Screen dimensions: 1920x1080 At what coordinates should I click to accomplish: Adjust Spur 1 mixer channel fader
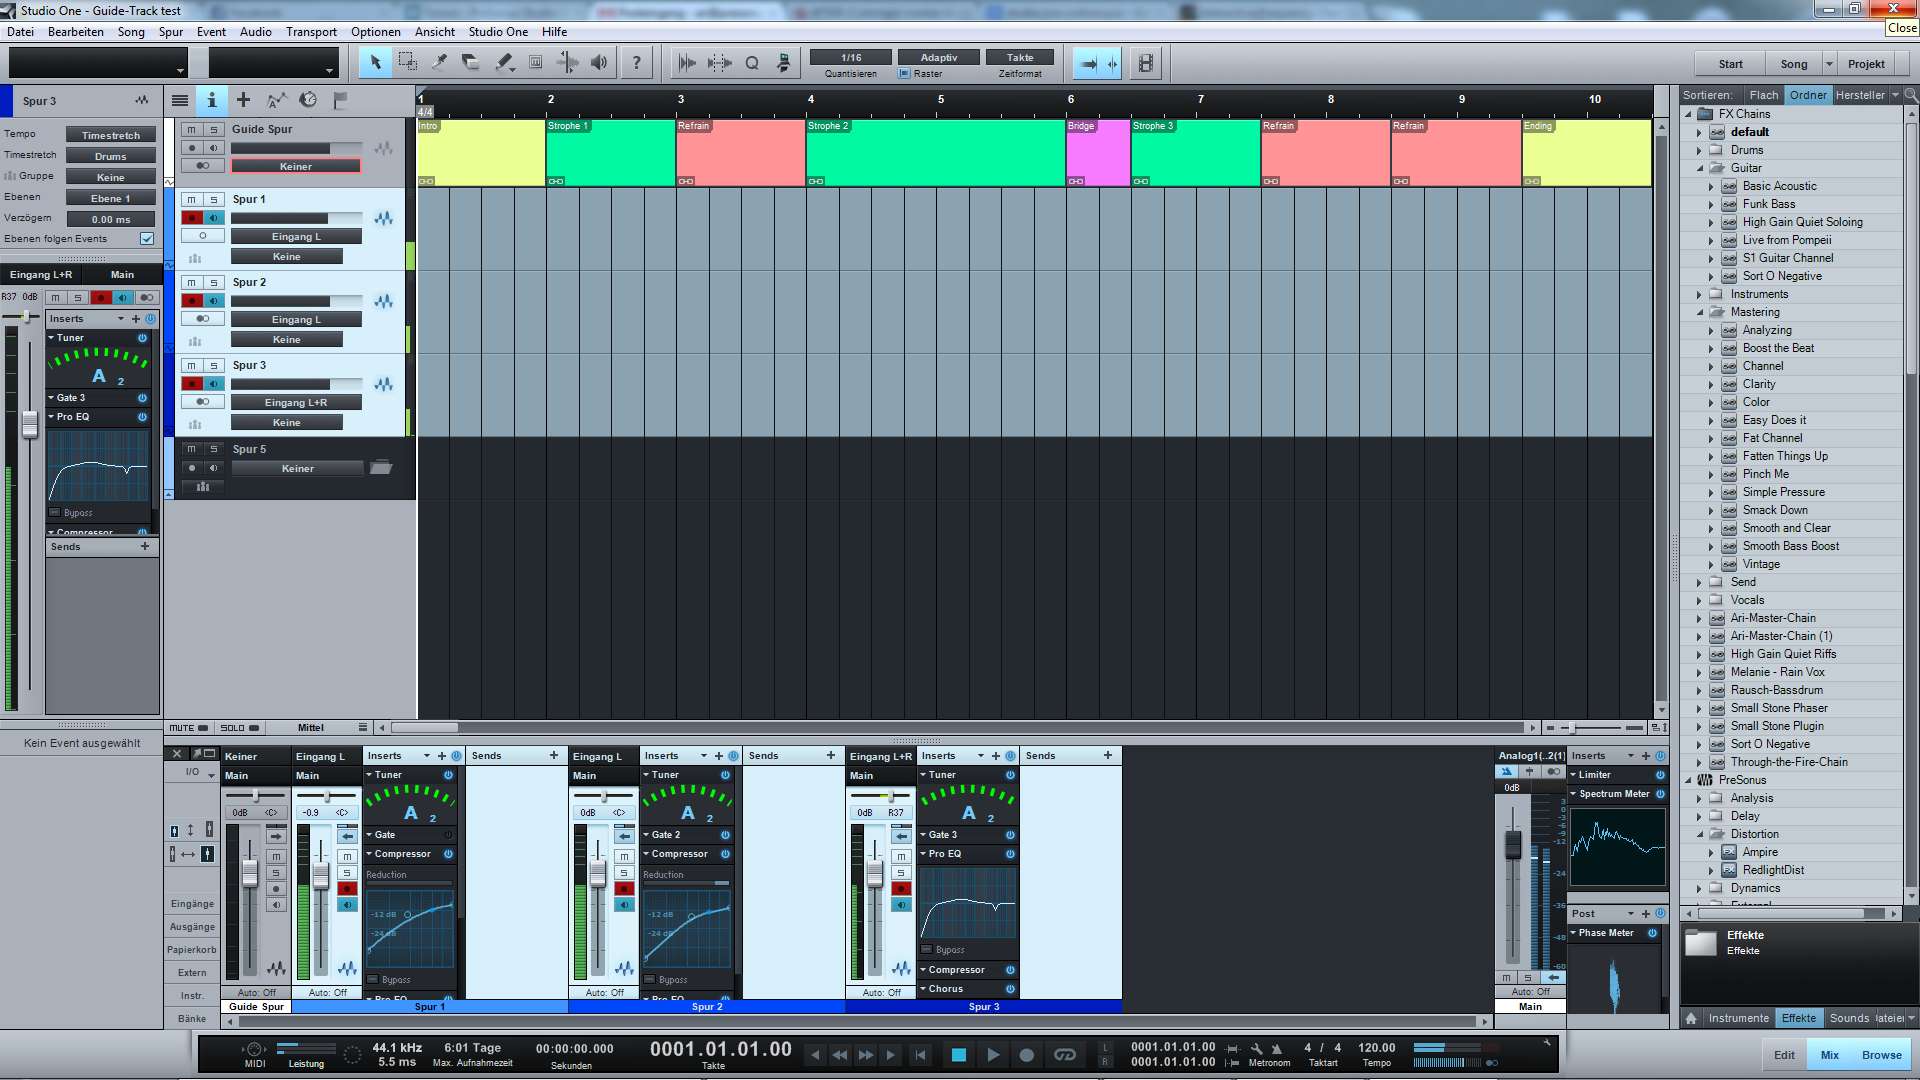pos(321,875)
